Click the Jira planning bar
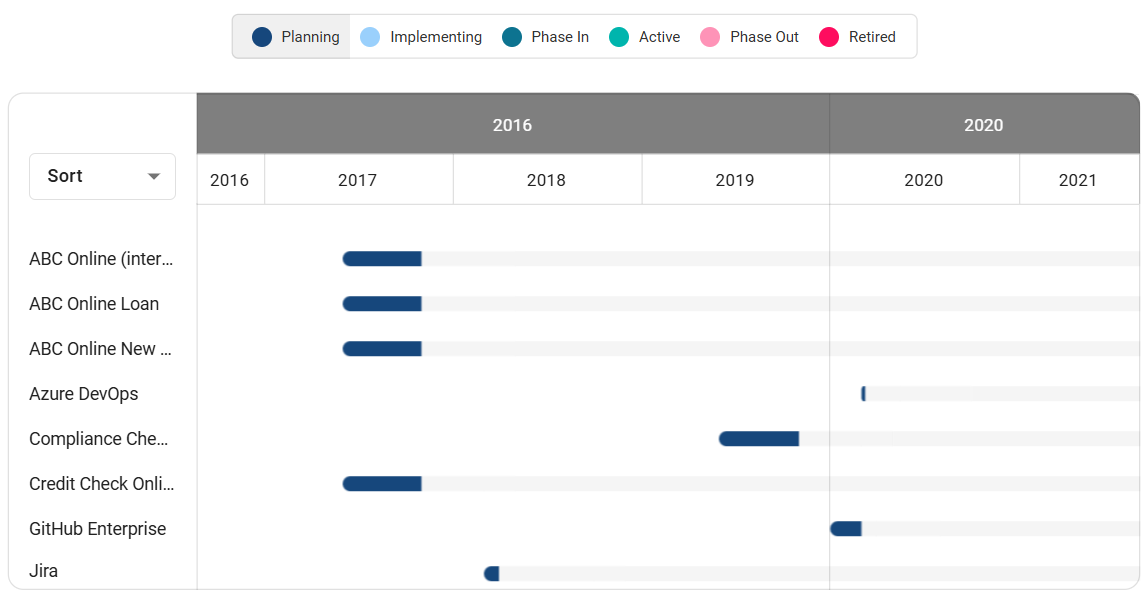 pos(491,574)
